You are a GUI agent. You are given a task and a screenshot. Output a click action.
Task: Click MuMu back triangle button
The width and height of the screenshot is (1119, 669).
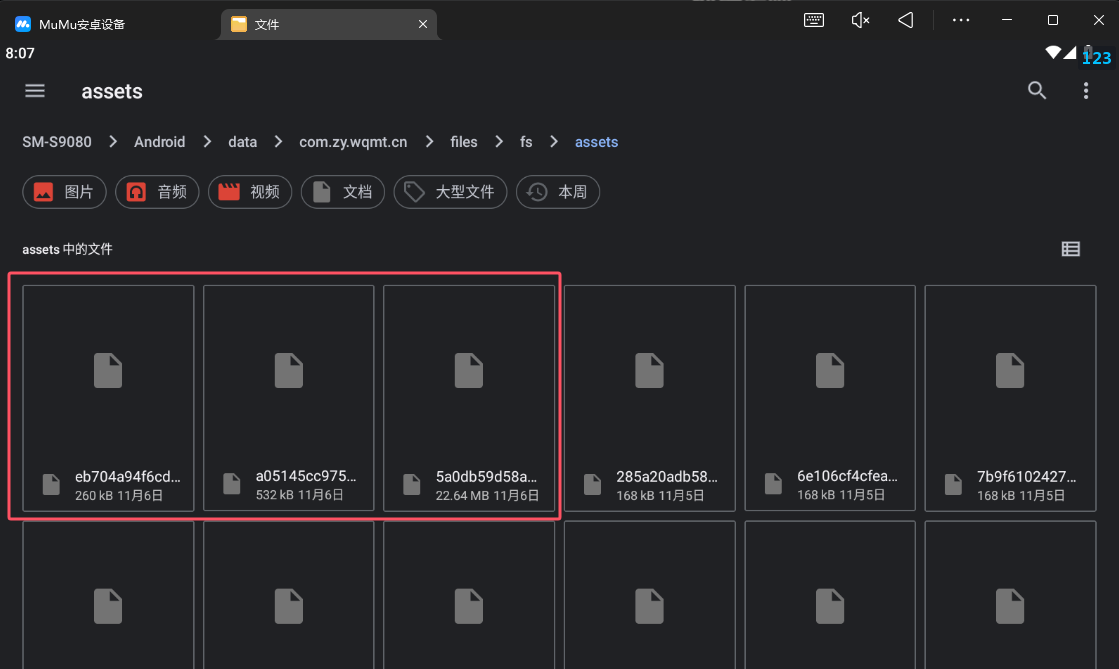coord(906,20)
